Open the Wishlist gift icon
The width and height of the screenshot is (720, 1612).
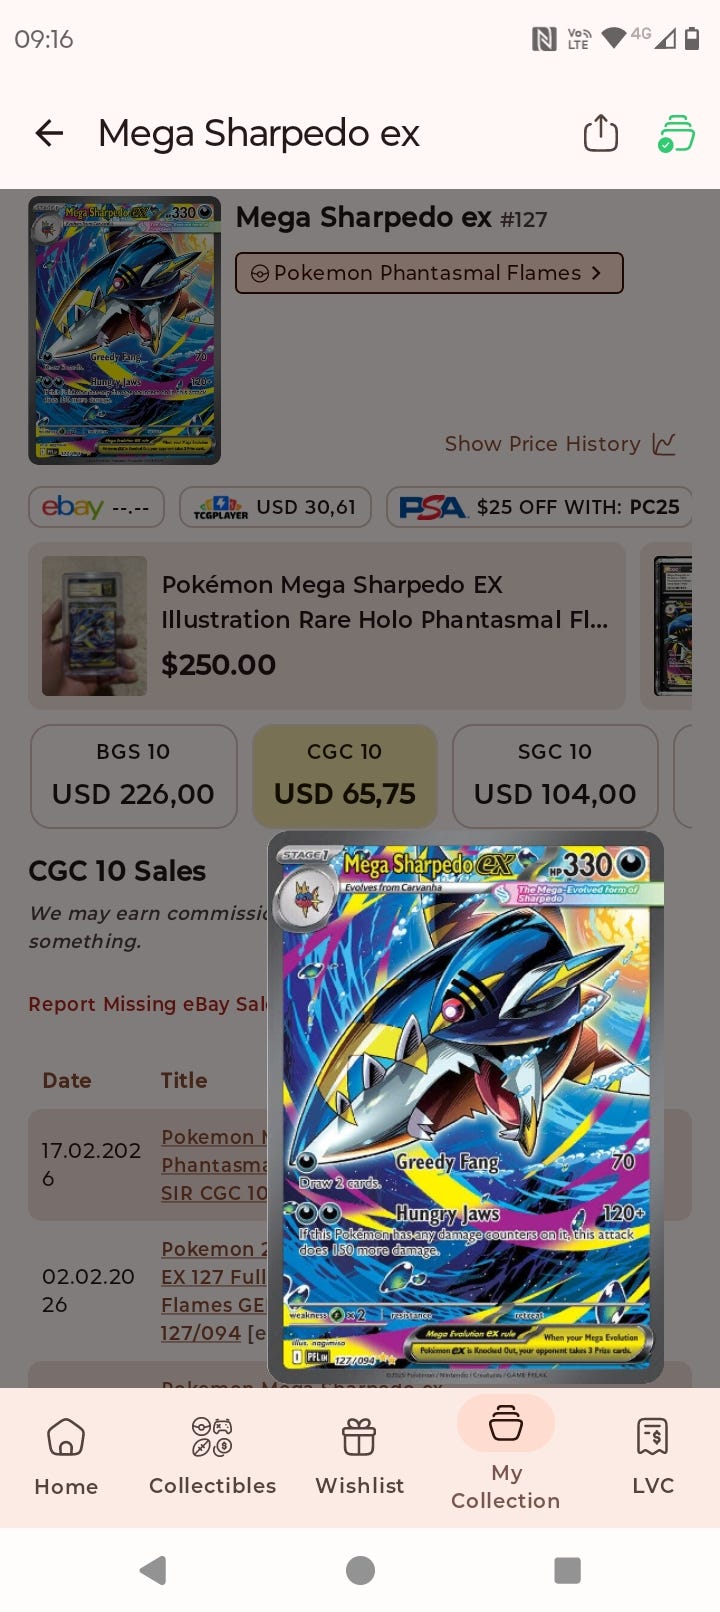[359, 1438]
